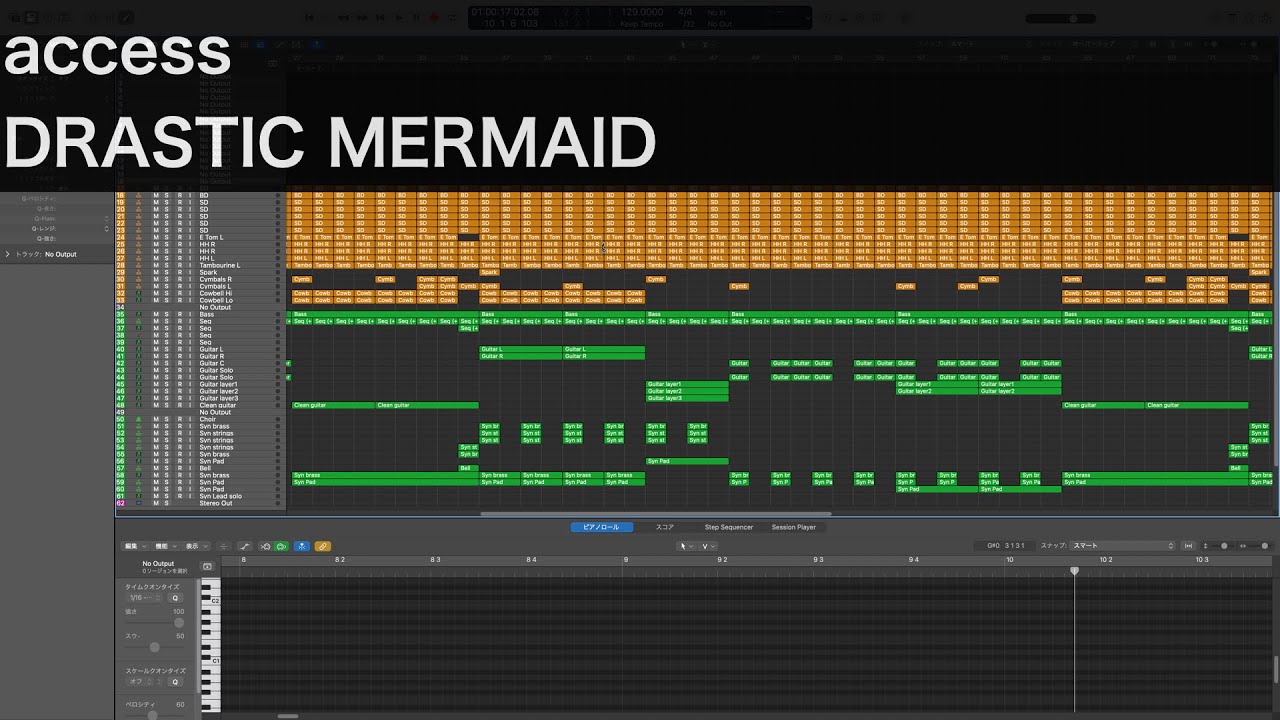Click the Cowbell Hi track icon

[138, 293]
